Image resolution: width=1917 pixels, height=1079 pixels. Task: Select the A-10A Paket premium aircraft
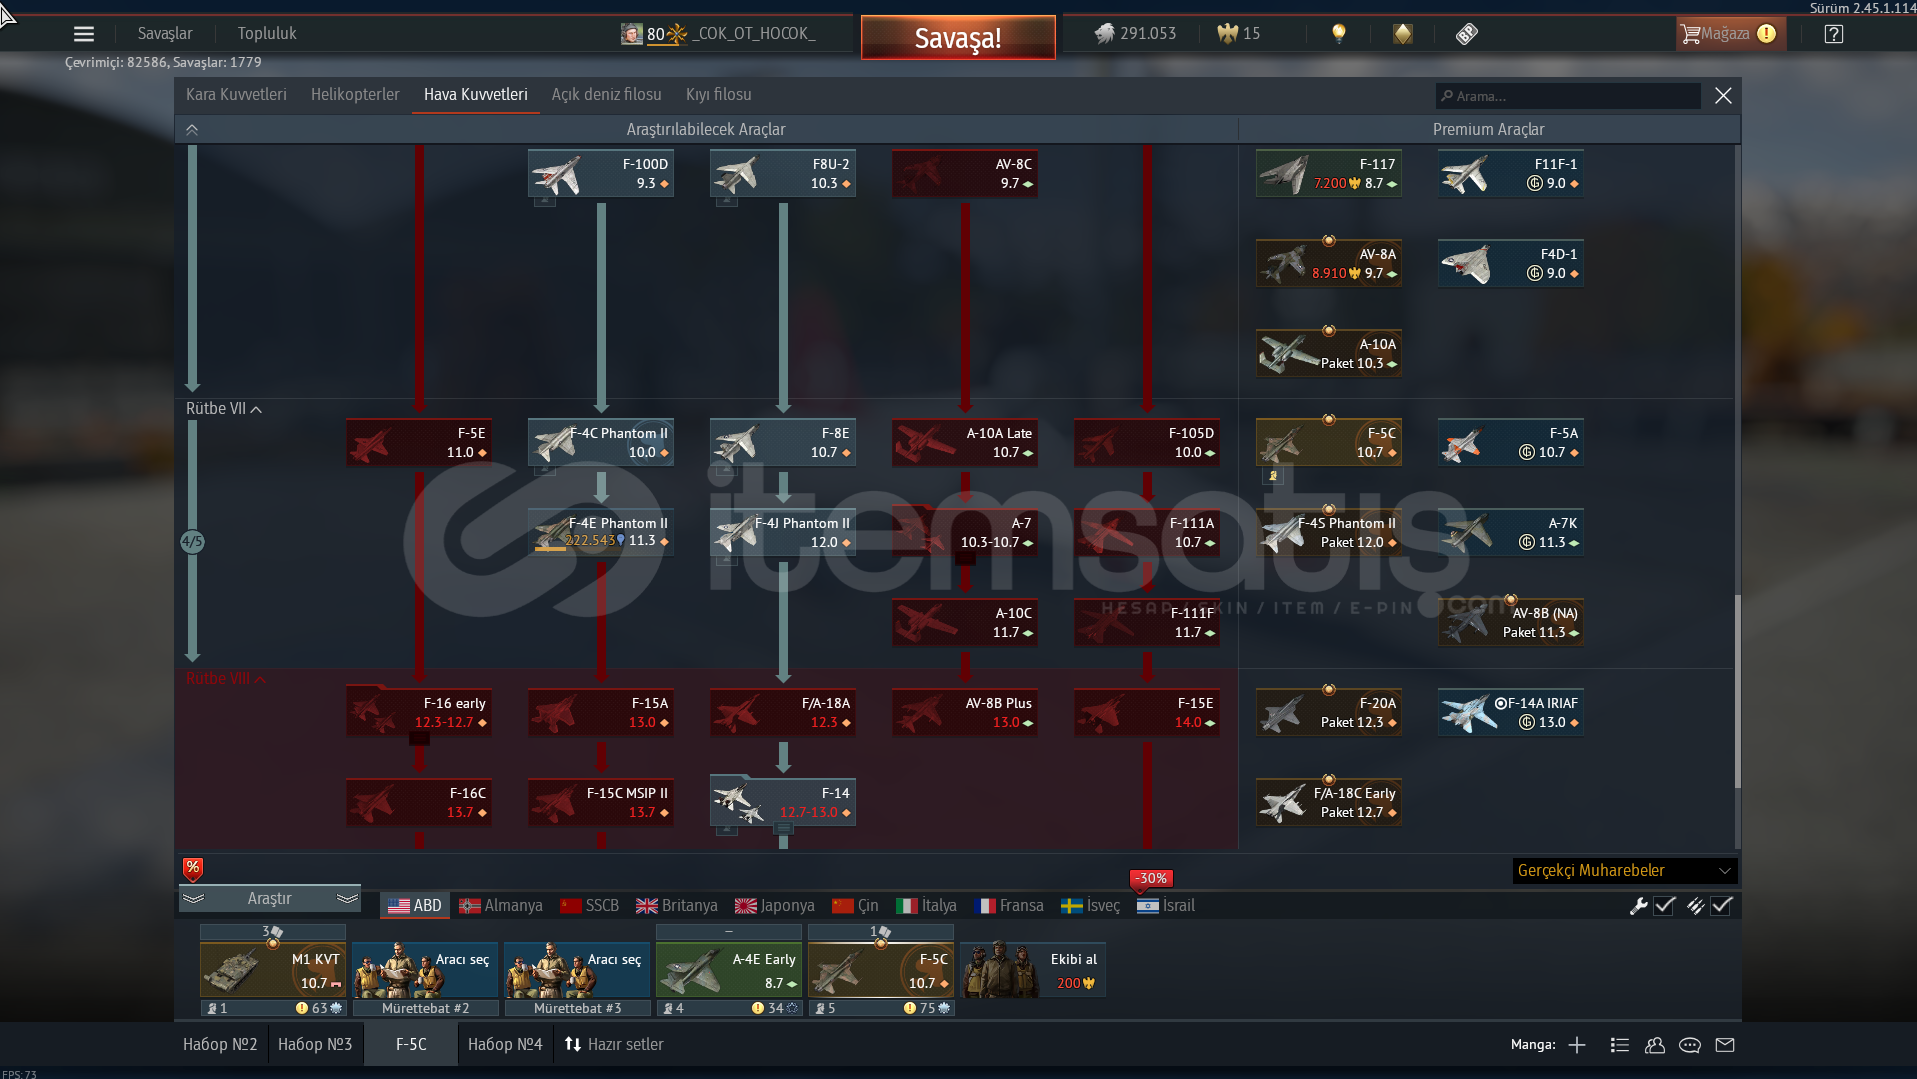tap(1329, 354)
